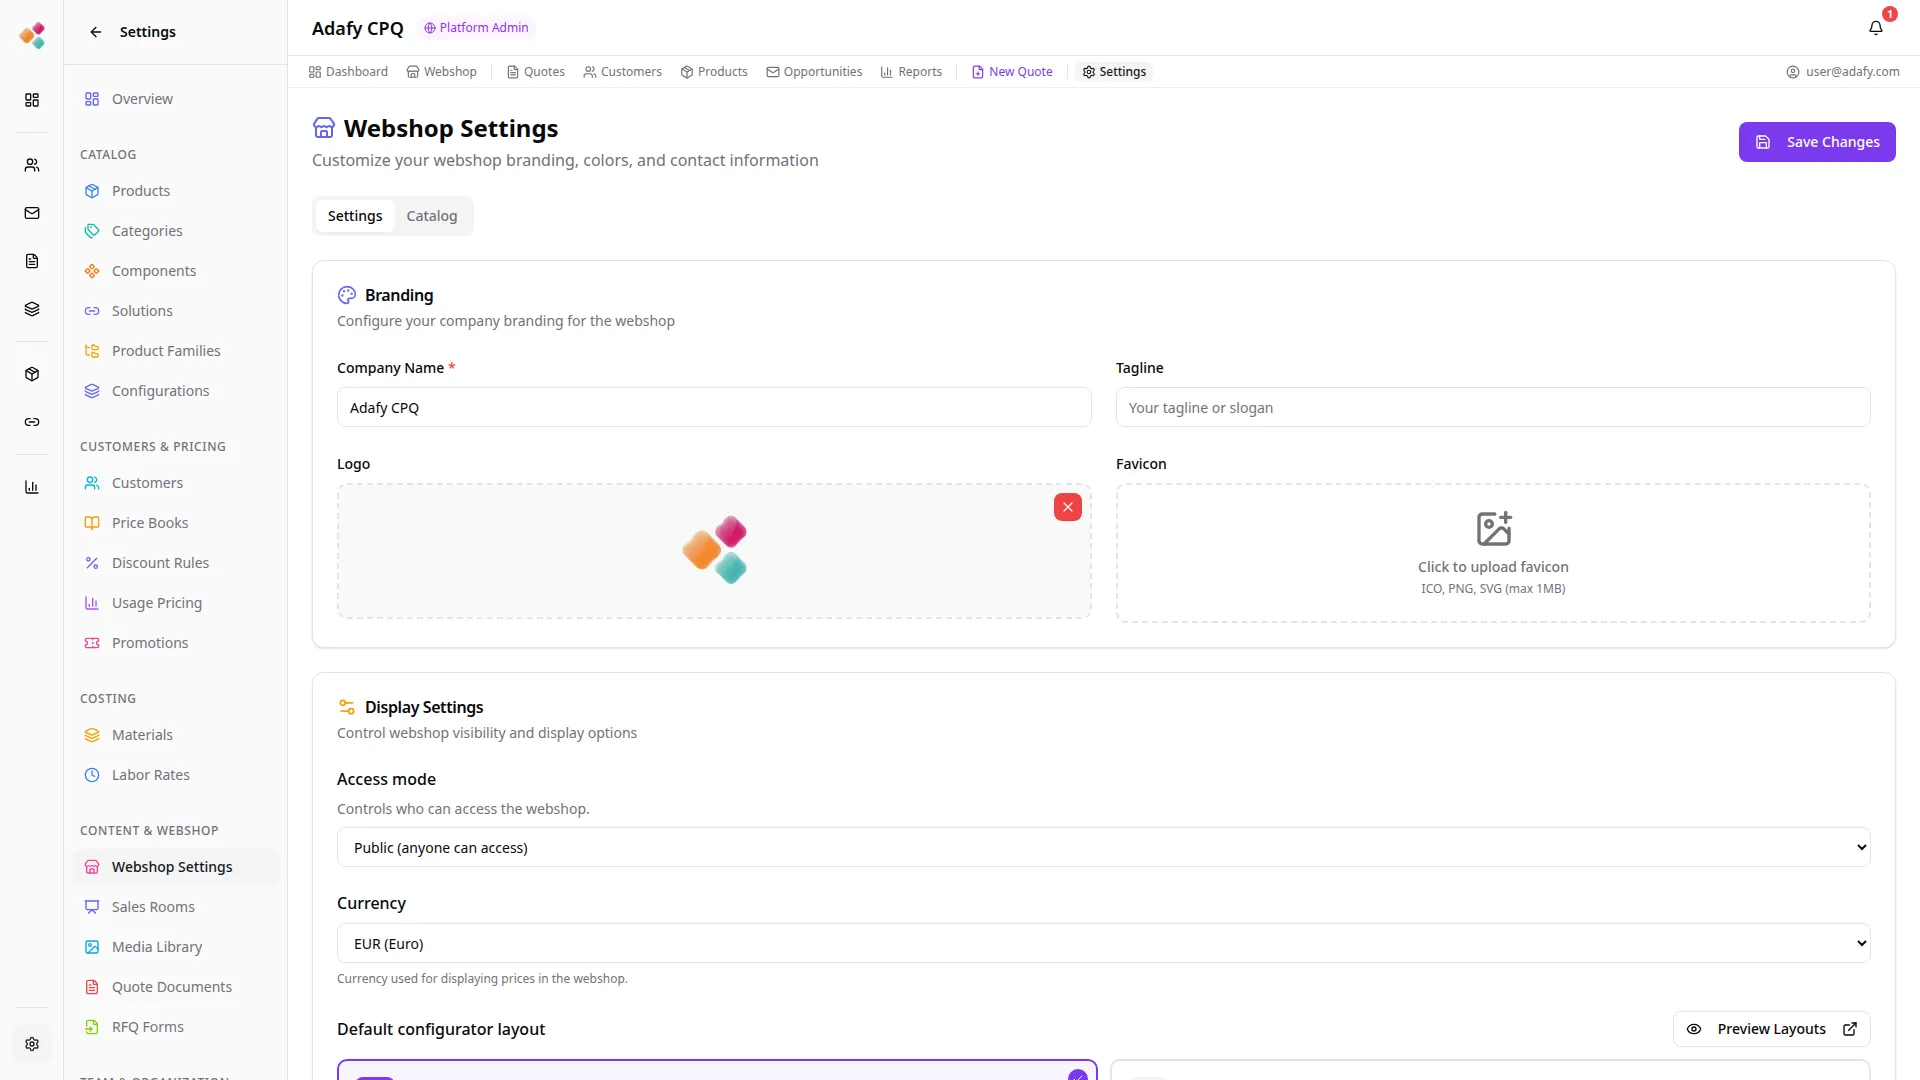Viewport: 1920px width, 1080px height.
Task: Click the mail icon in left rail
Action: click(x=32, y=213)
